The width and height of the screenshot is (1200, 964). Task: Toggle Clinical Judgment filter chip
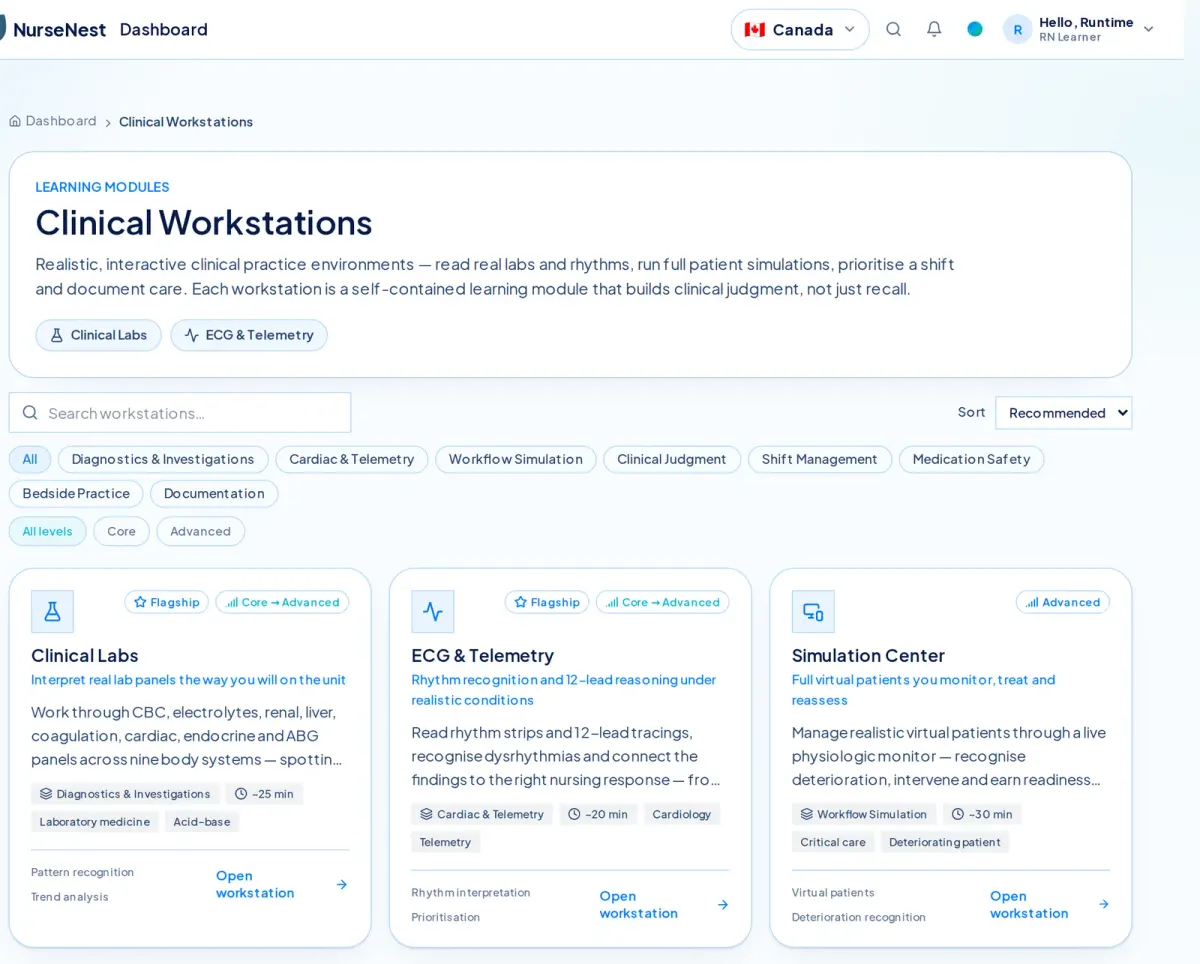pos(672,459)
